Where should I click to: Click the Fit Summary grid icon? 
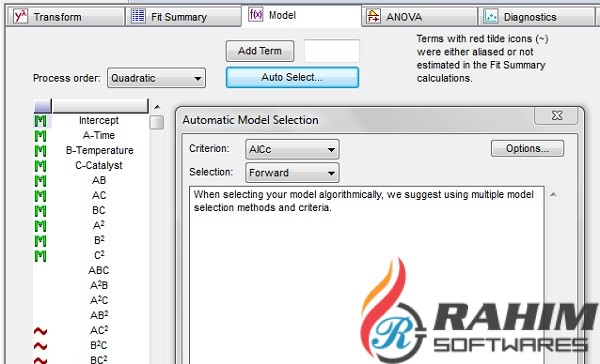point(138,16)
